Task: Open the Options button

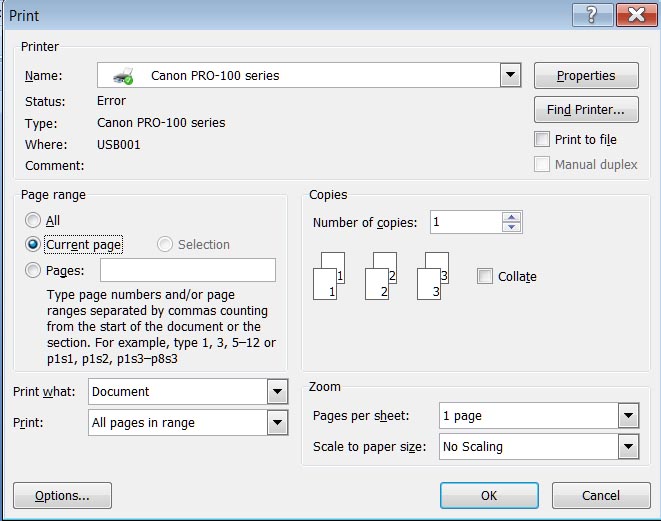Action: point(62,495)
